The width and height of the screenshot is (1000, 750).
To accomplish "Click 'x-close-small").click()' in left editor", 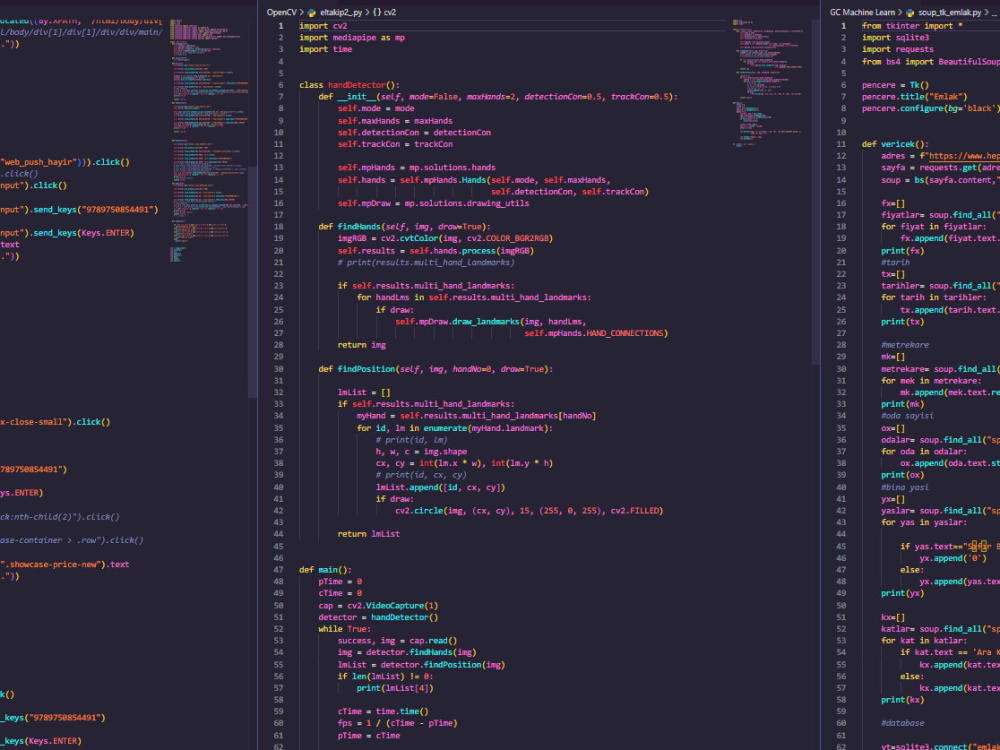I will [x=55, y=422].
